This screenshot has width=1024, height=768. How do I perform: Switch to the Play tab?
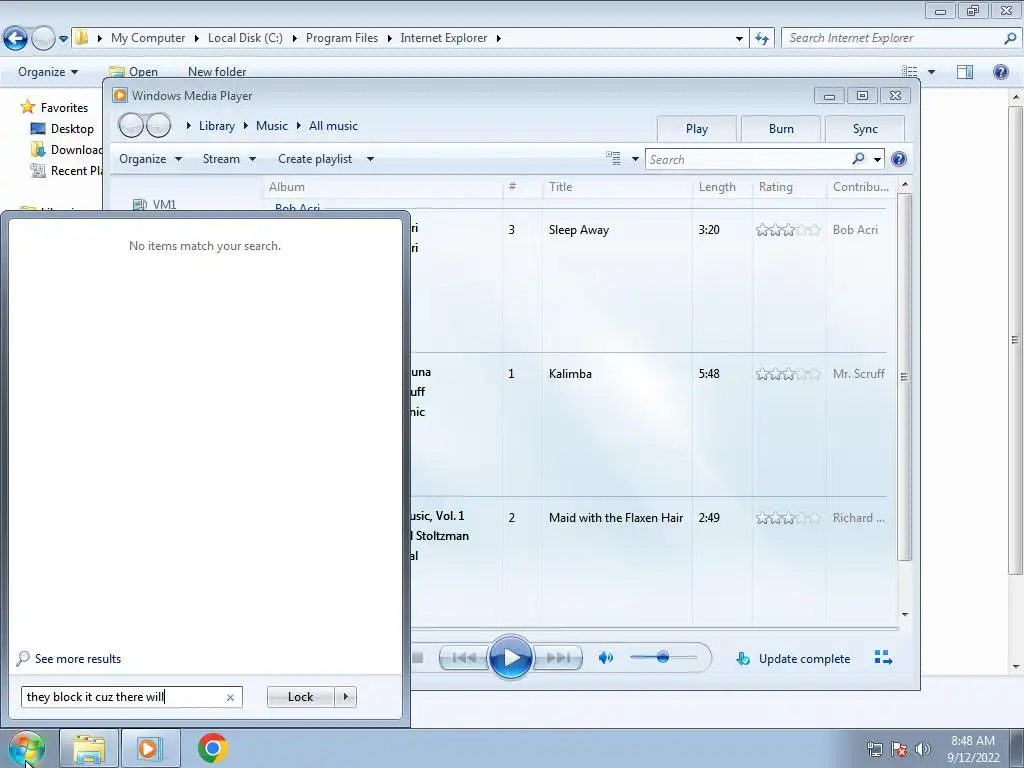[x=697, y=129]
